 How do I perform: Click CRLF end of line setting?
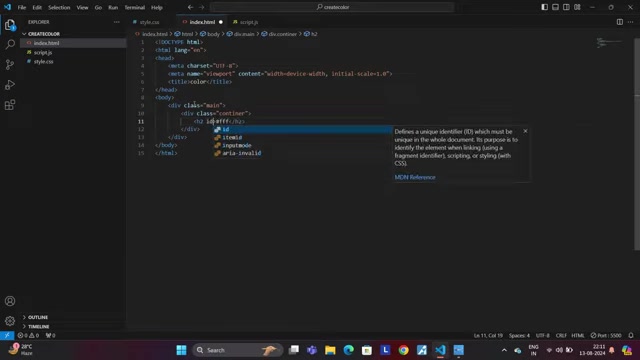click(561, 335)
